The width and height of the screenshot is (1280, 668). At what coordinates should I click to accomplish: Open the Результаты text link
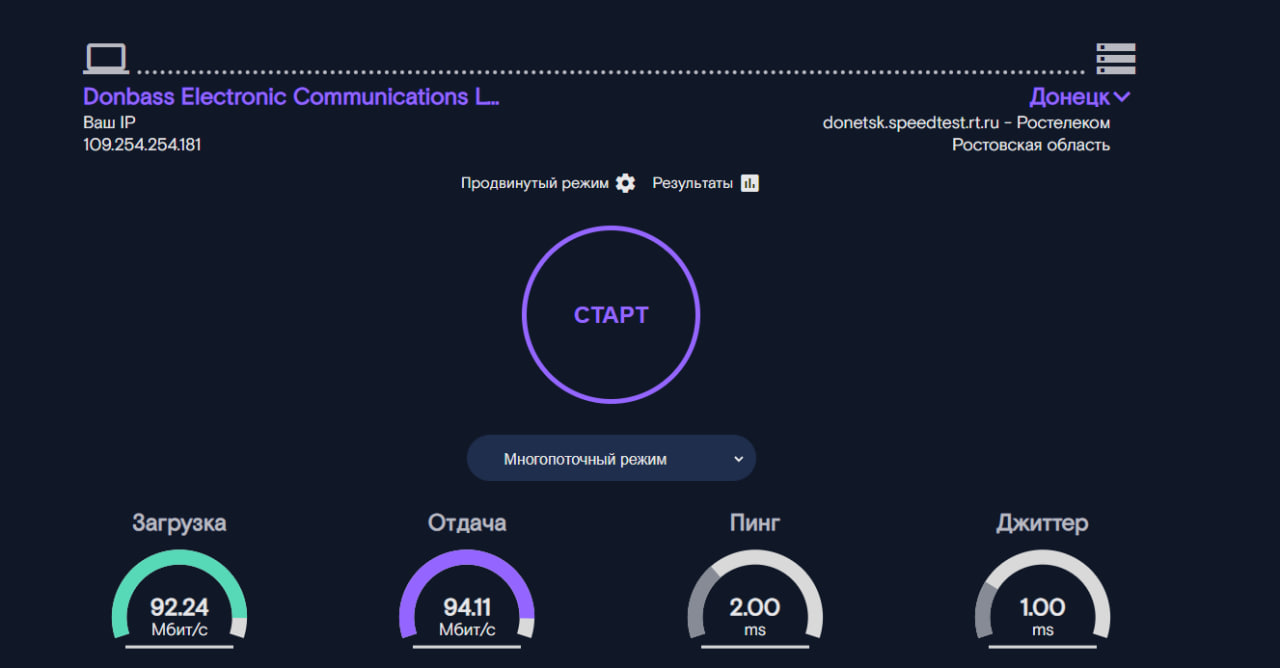click(692, 183)
